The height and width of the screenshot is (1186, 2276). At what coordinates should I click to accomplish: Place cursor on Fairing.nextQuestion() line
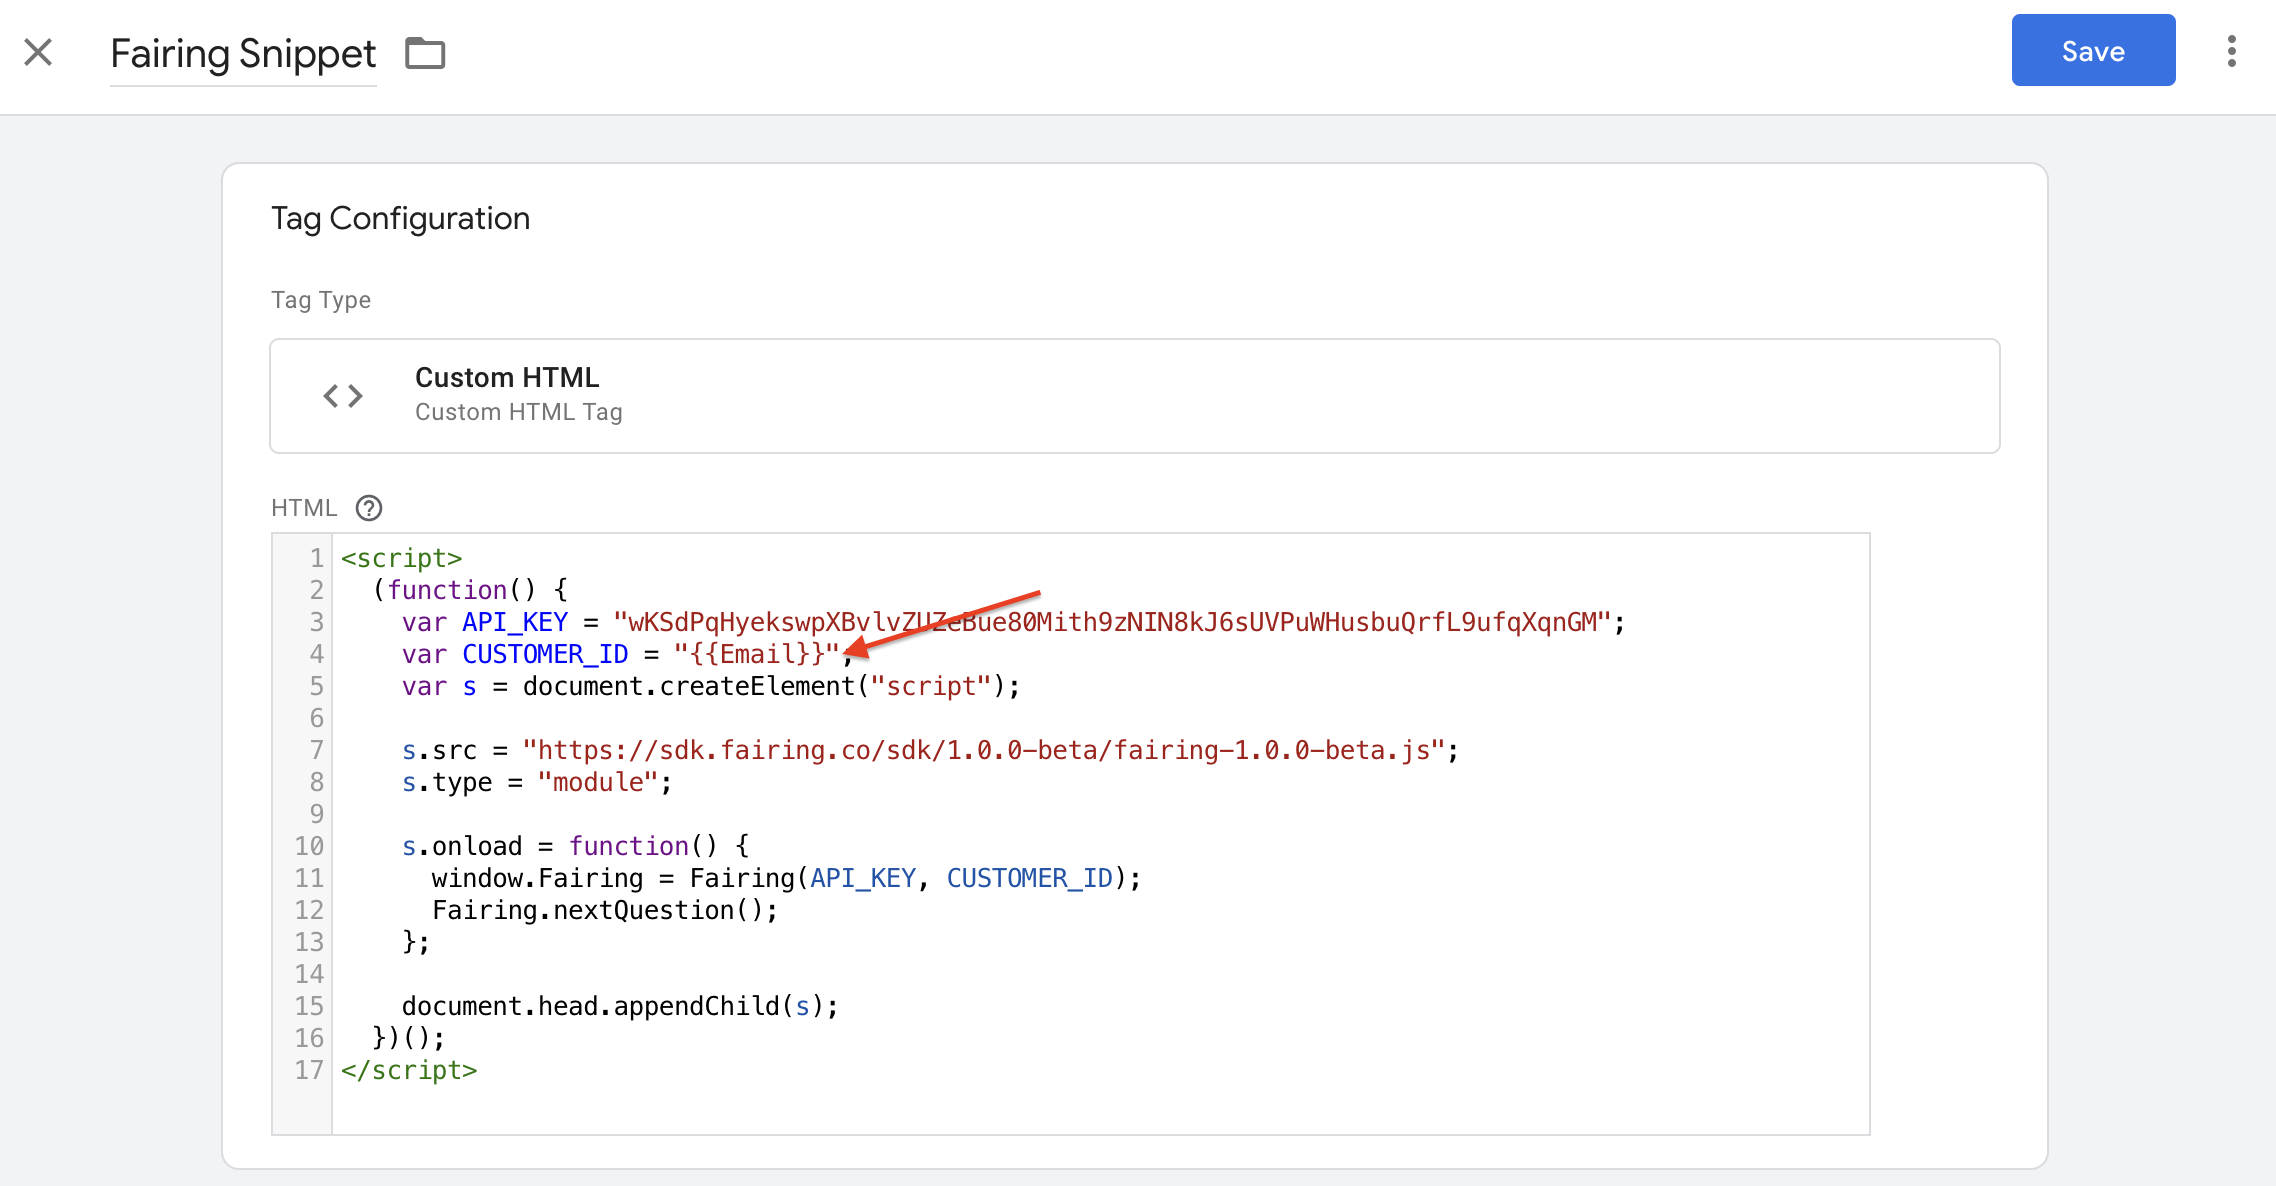tap(604, 910)
